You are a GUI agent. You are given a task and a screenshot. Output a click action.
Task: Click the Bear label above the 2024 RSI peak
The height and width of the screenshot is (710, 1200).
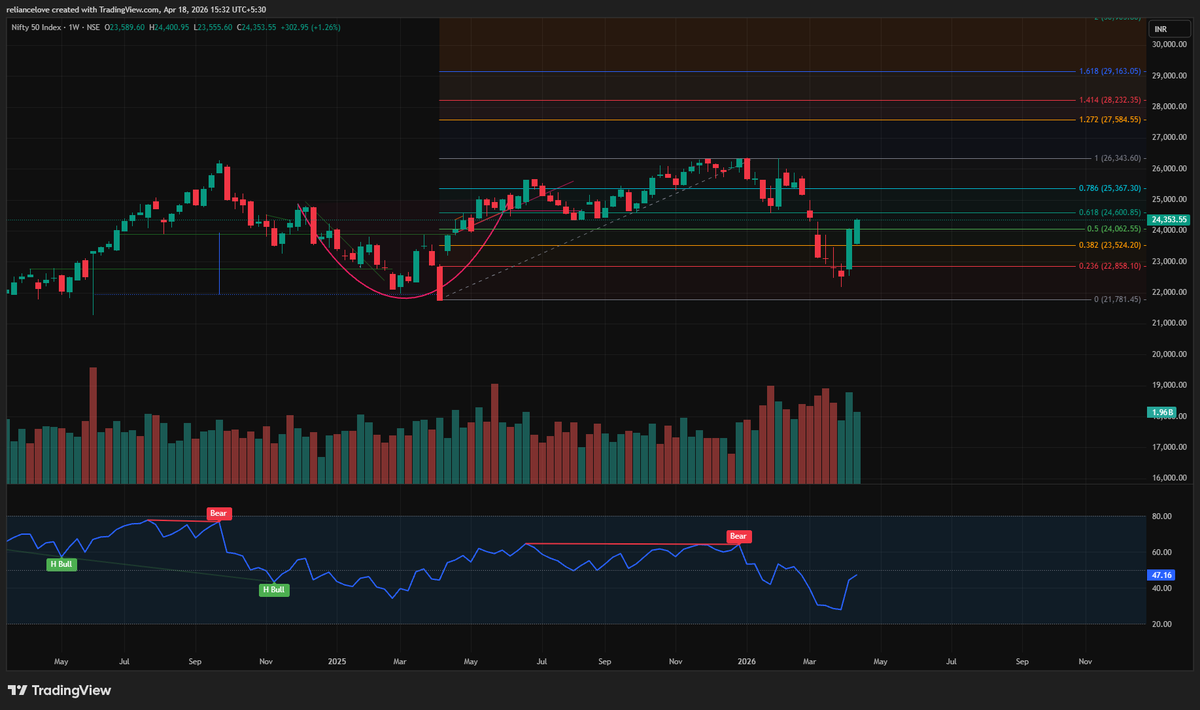(x=219, y=513)
